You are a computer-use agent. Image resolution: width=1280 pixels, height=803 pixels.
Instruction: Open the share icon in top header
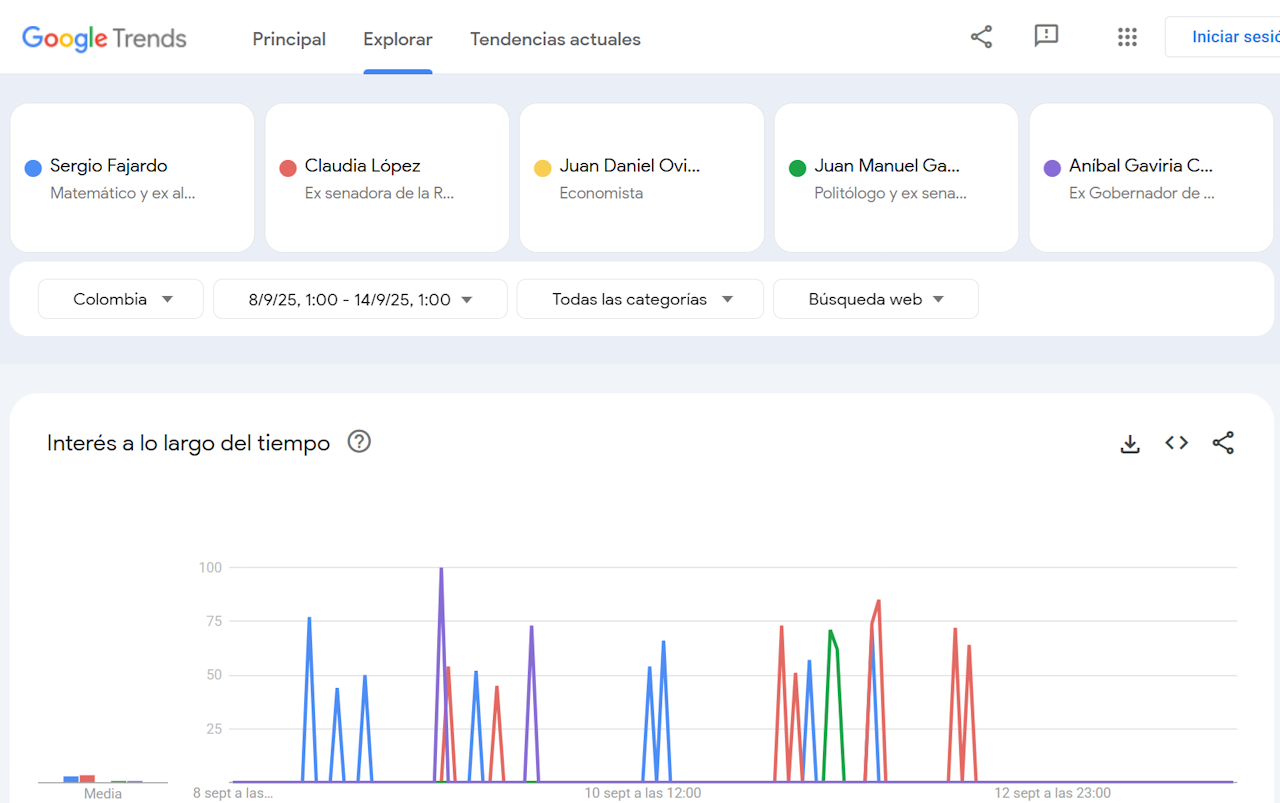coord(981,37)
